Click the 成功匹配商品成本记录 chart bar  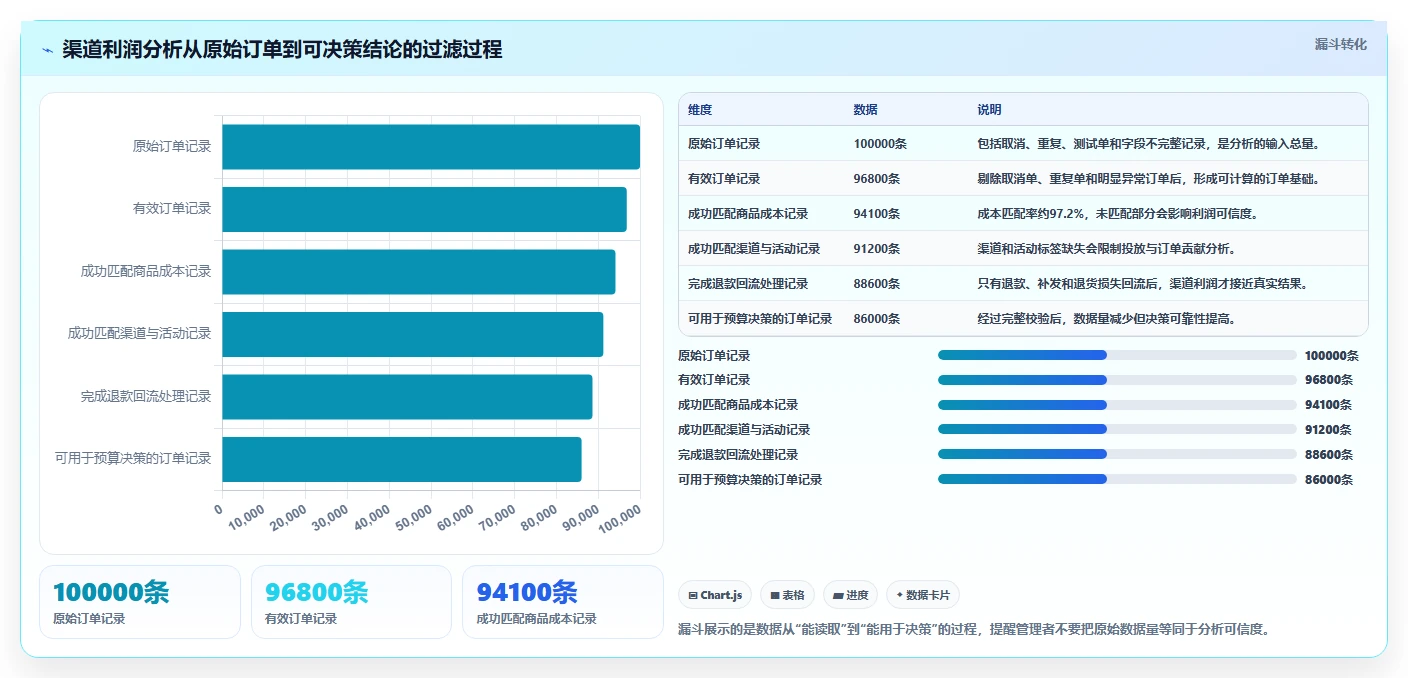[x=418, y=272]
